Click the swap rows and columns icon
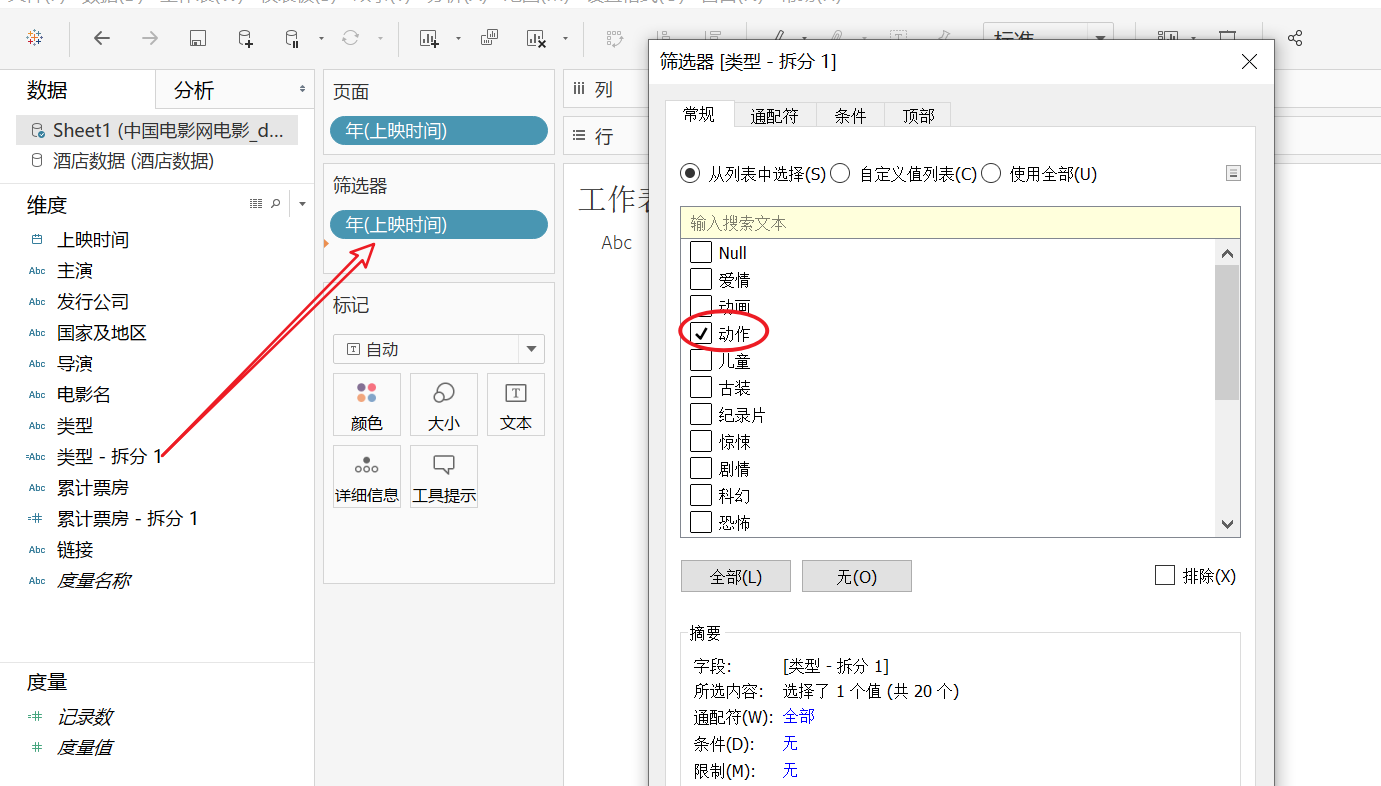The width and height of the screenshot is (1381, 786). click(615, 38)
